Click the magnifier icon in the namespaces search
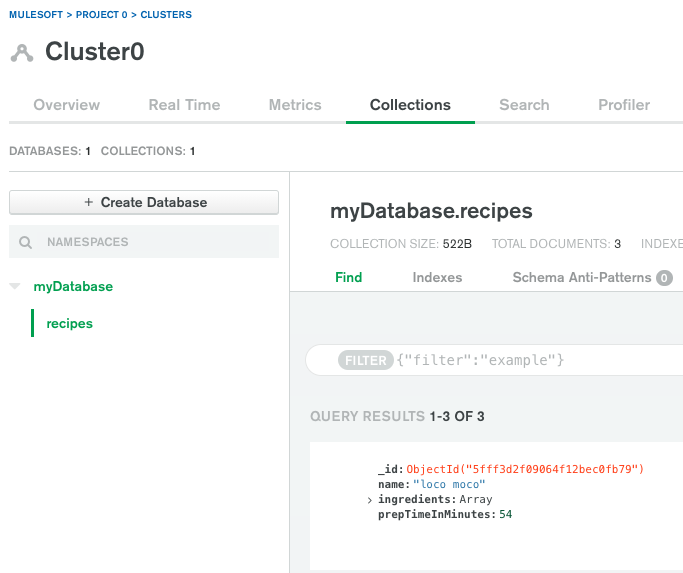 (x=25, y=242)
